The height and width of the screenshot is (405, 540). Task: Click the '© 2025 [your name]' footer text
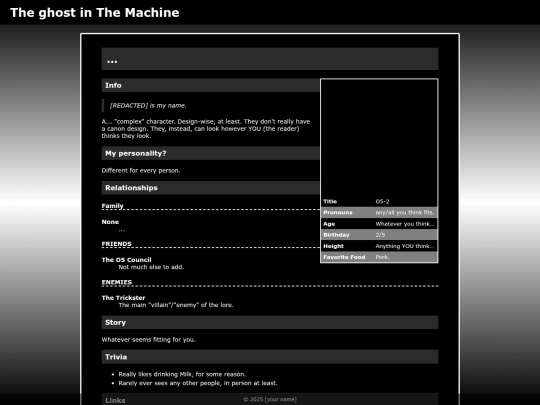pyautogui.click(x=270, y=399)
